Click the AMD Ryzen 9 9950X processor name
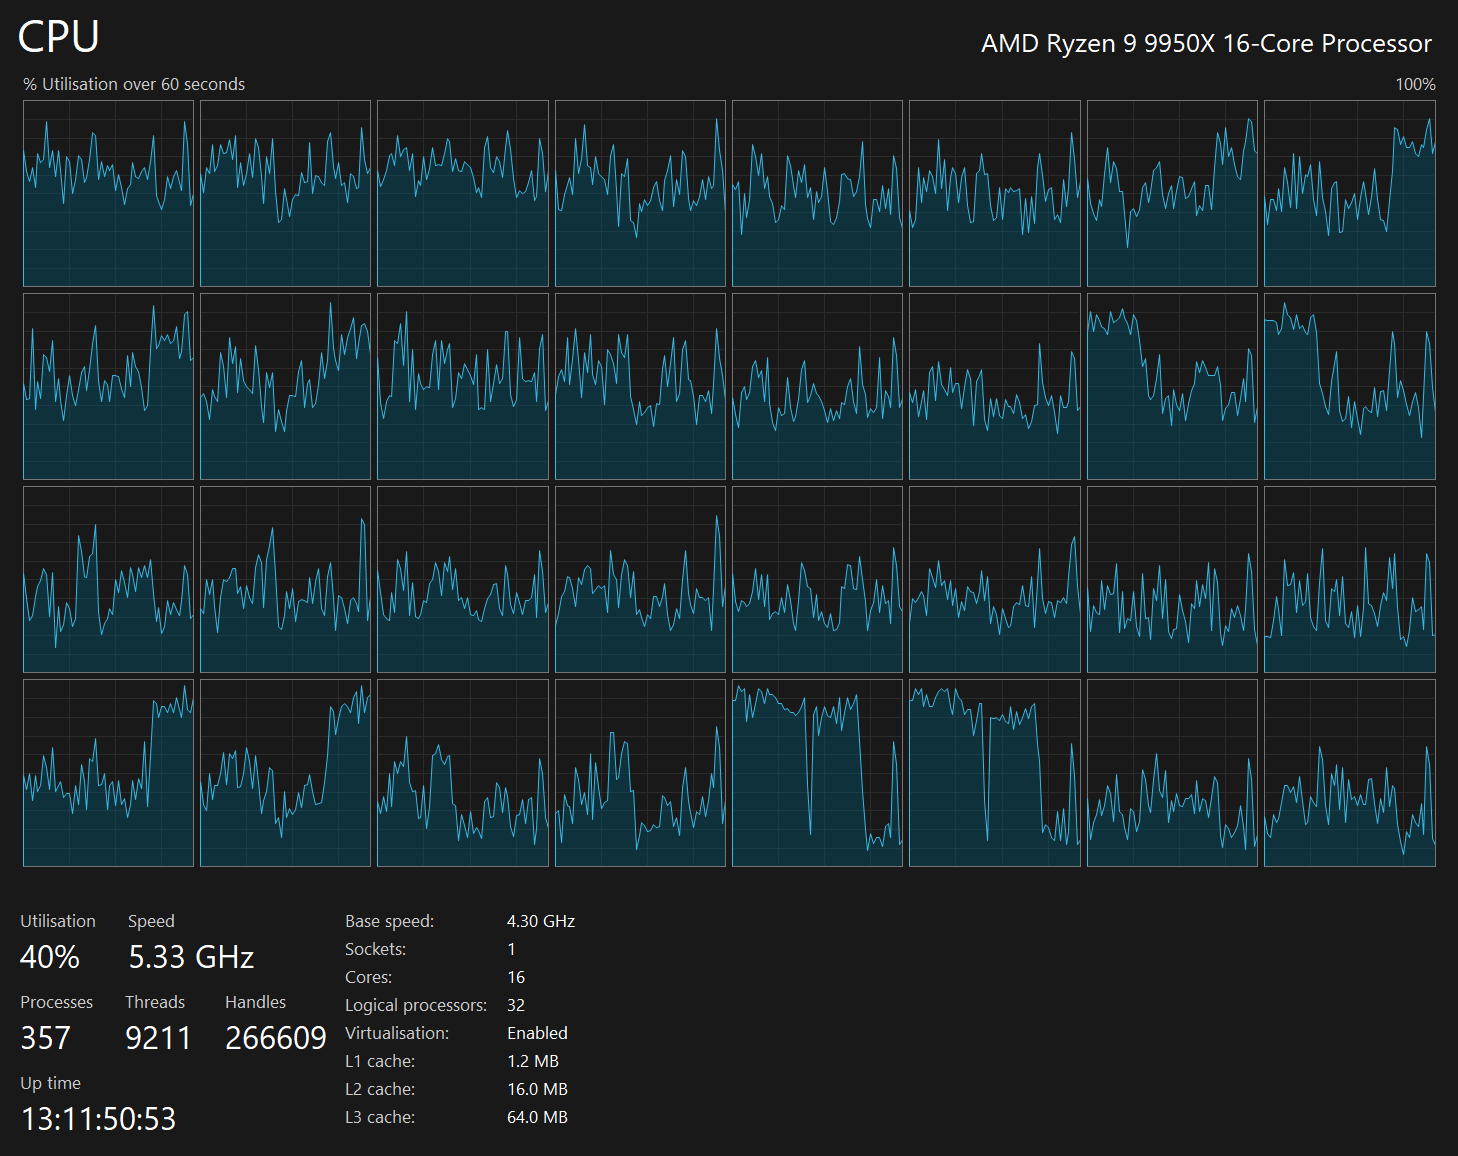Image resolution: width=1458 pixels, height=1156 pixels. click(1206, 44)
